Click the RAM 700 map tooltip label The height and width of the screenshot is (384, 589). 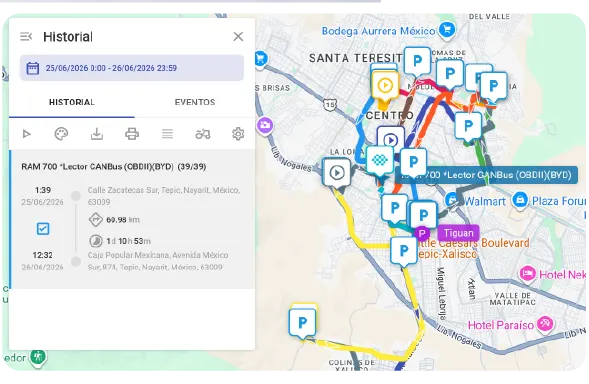coord(486,175)
